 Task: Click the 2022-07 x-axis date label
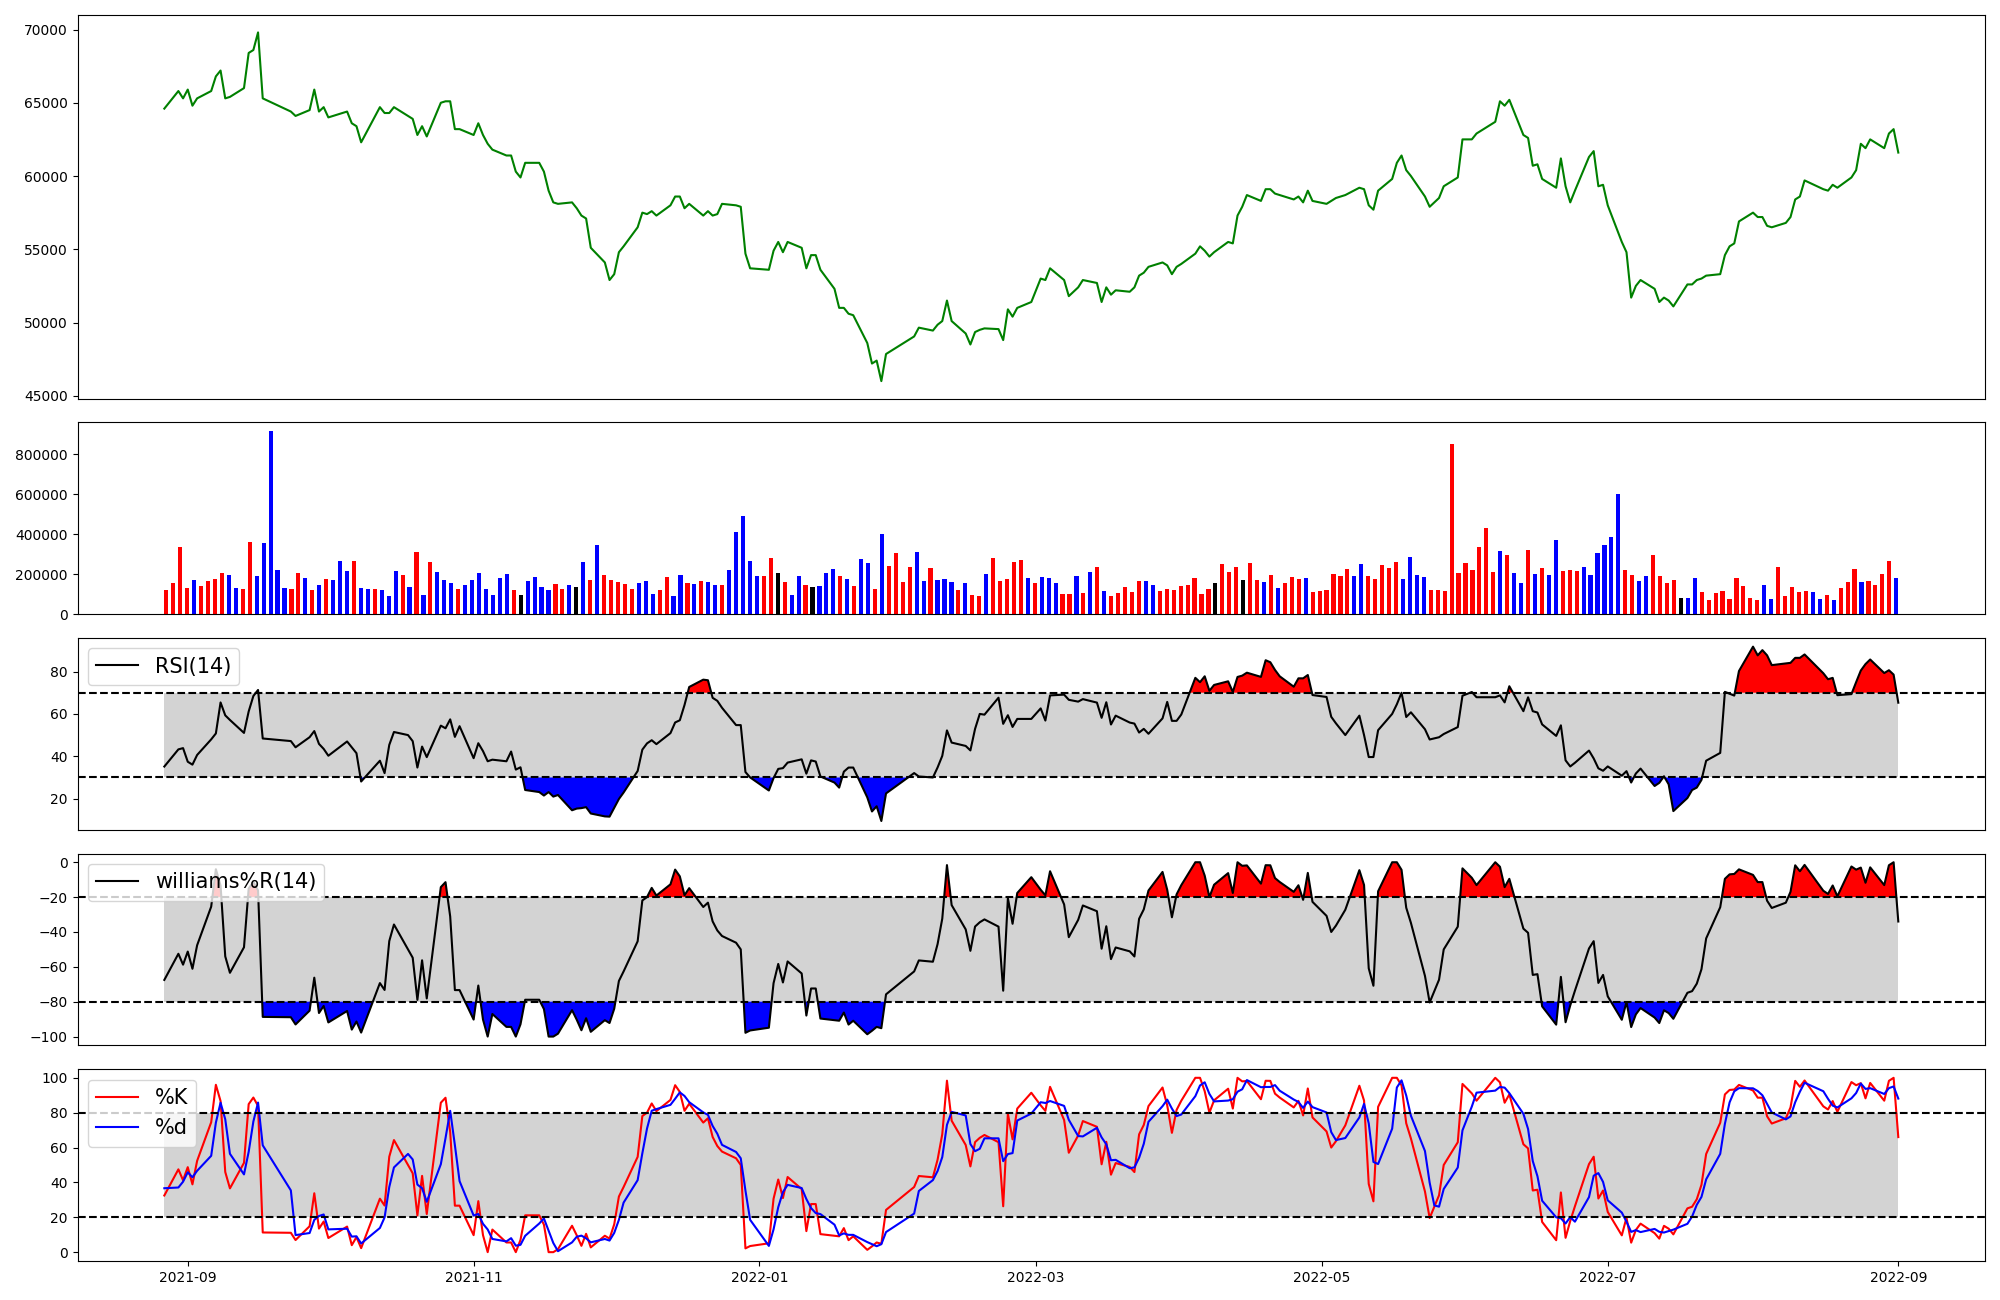(x=1608, y=1277)
